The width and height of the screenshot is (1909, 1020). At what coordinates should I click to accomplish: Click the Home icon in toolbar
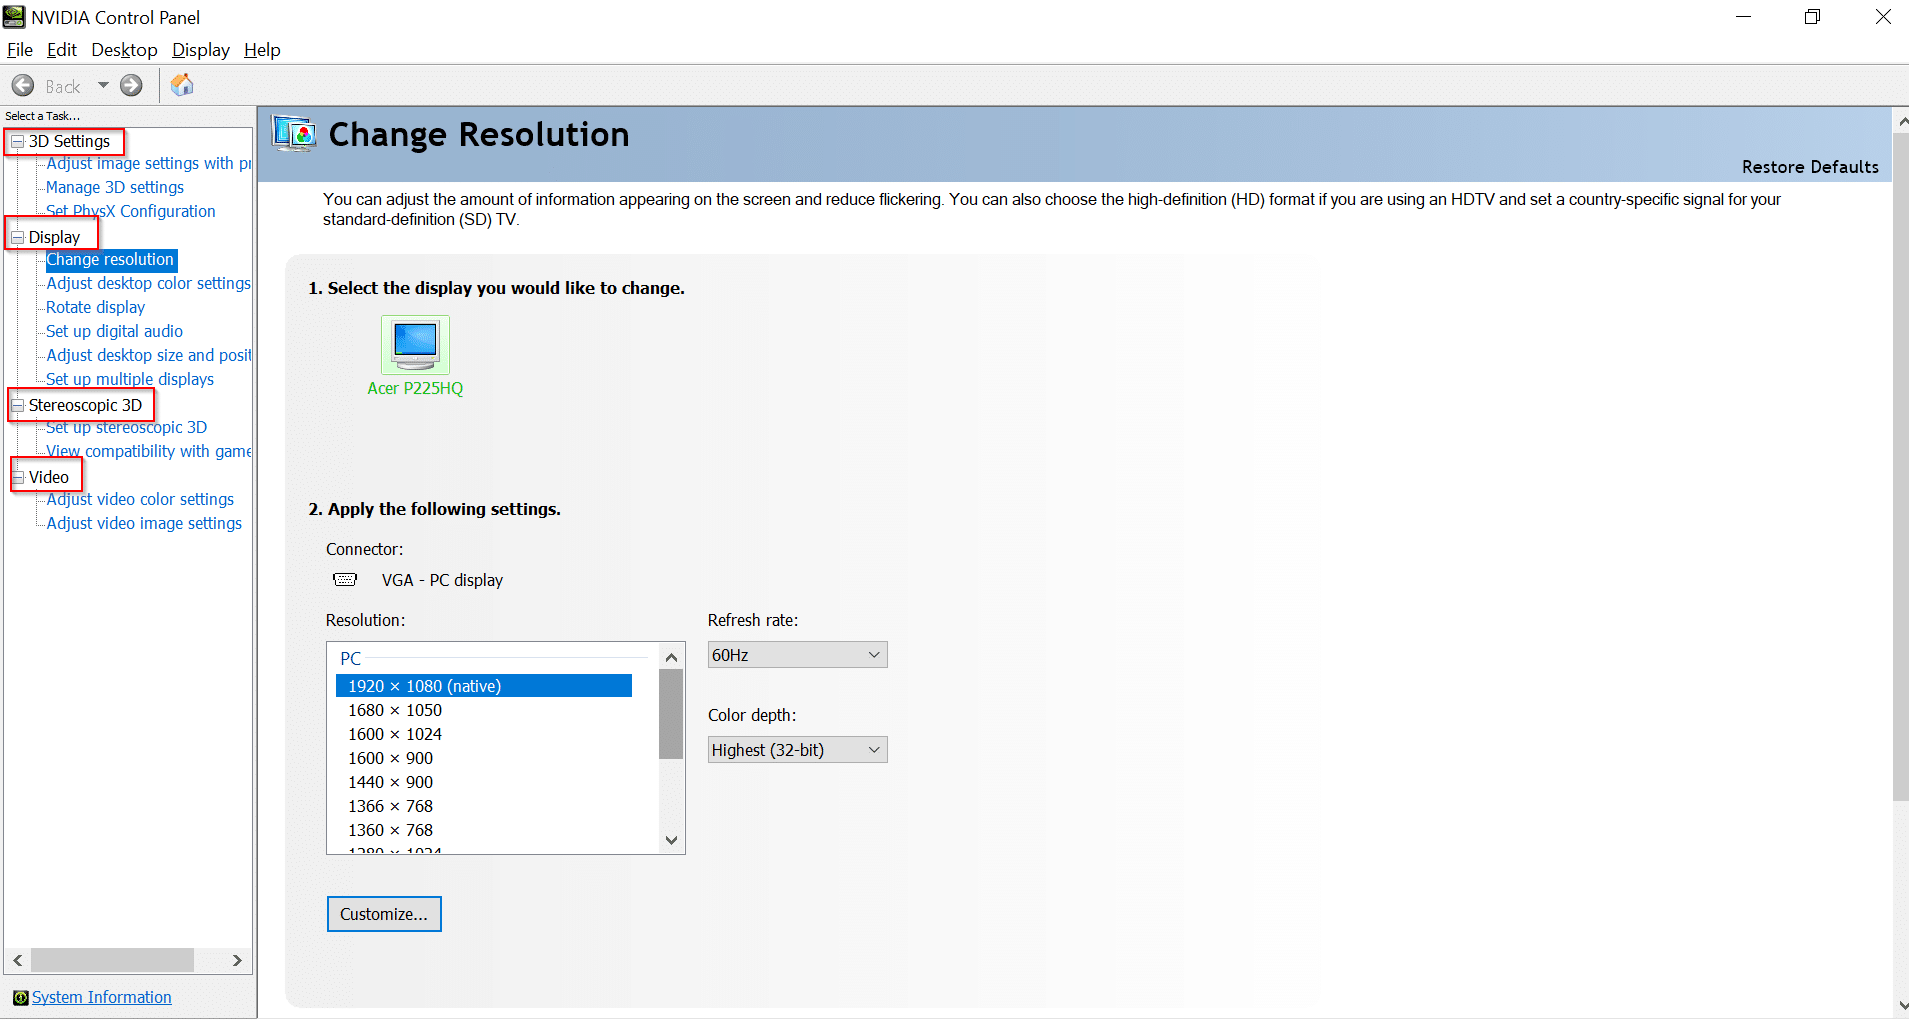182,86
